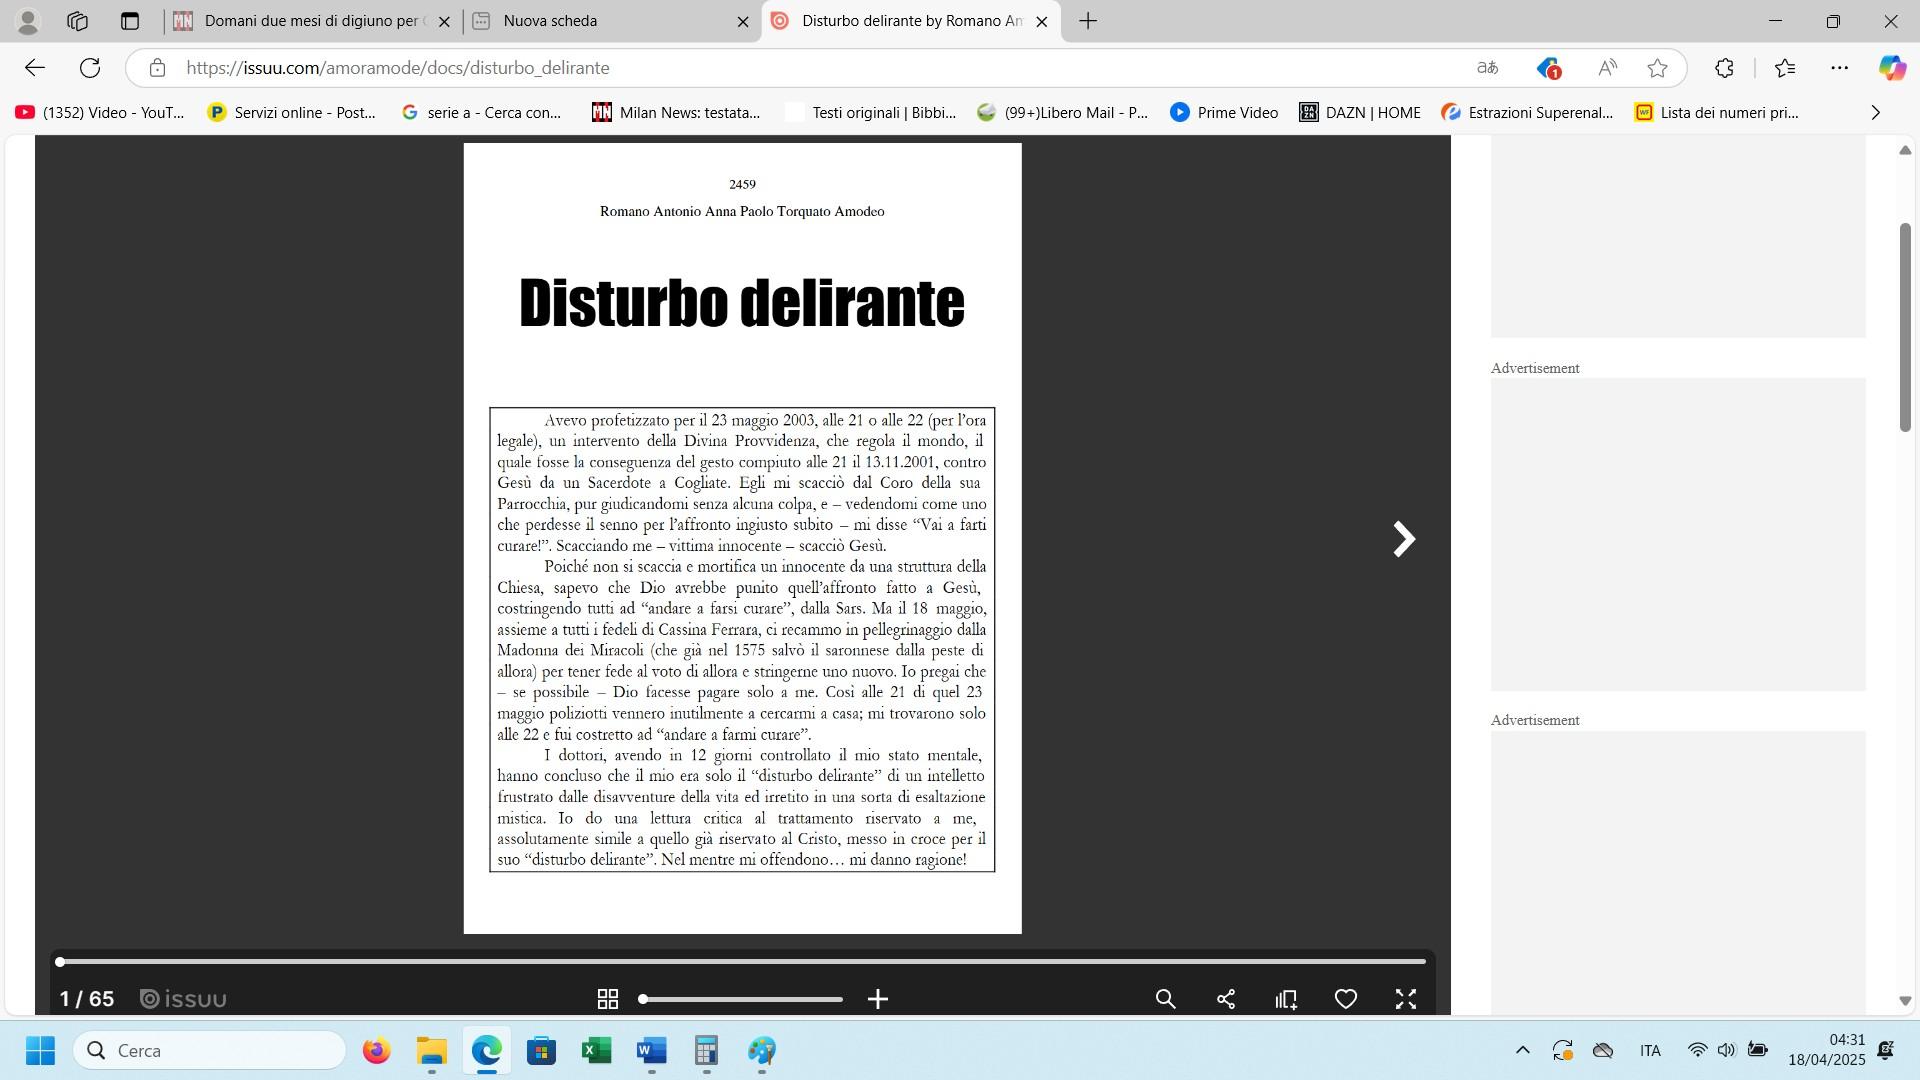Show hidden system tray icons

point(1522,1050)
